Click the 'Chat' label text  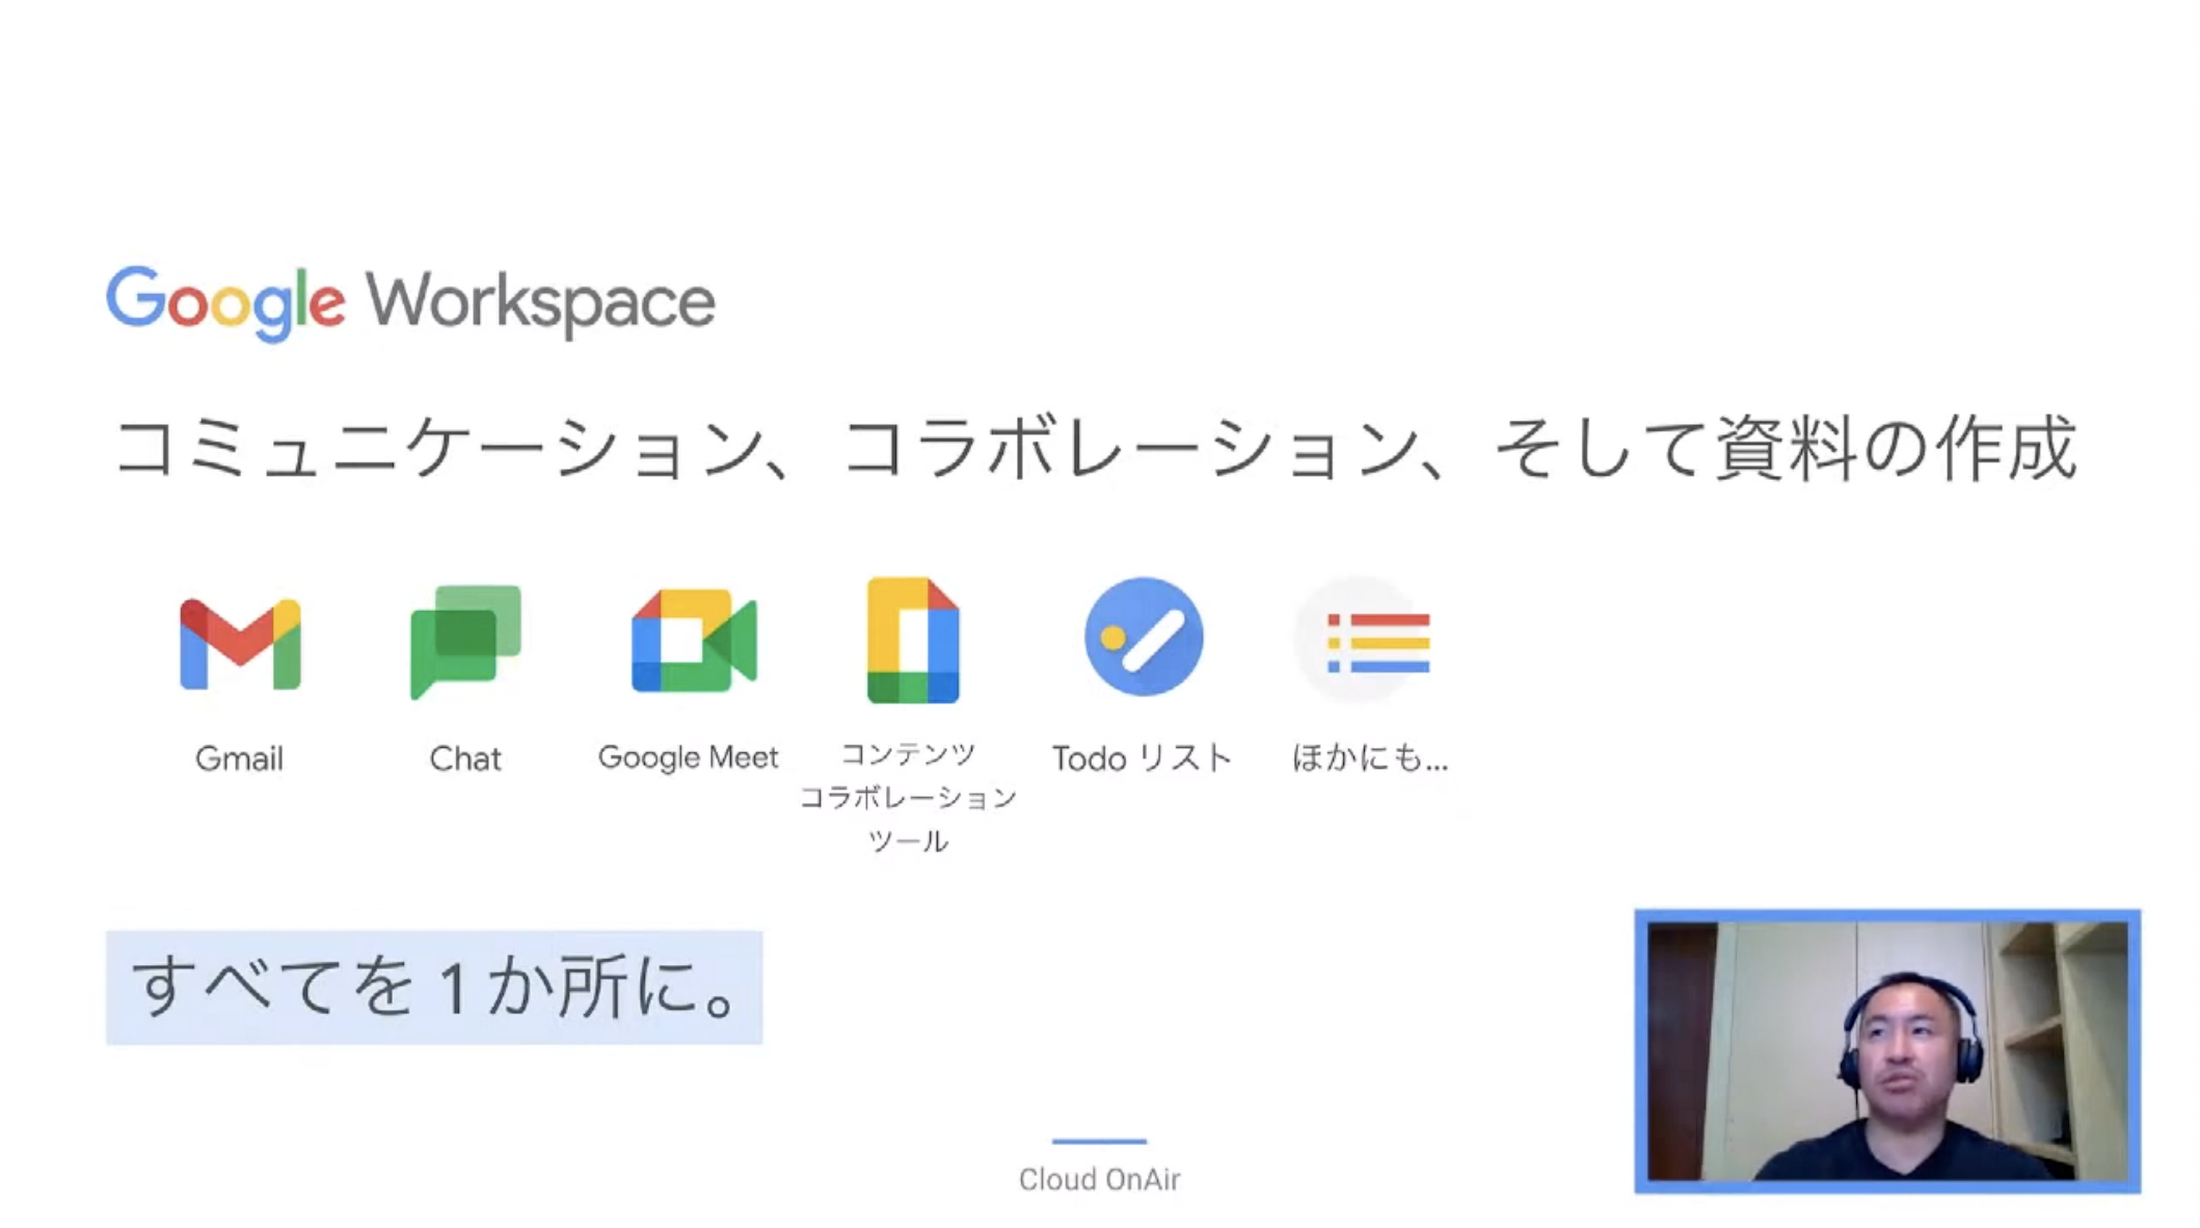[465, 759]
